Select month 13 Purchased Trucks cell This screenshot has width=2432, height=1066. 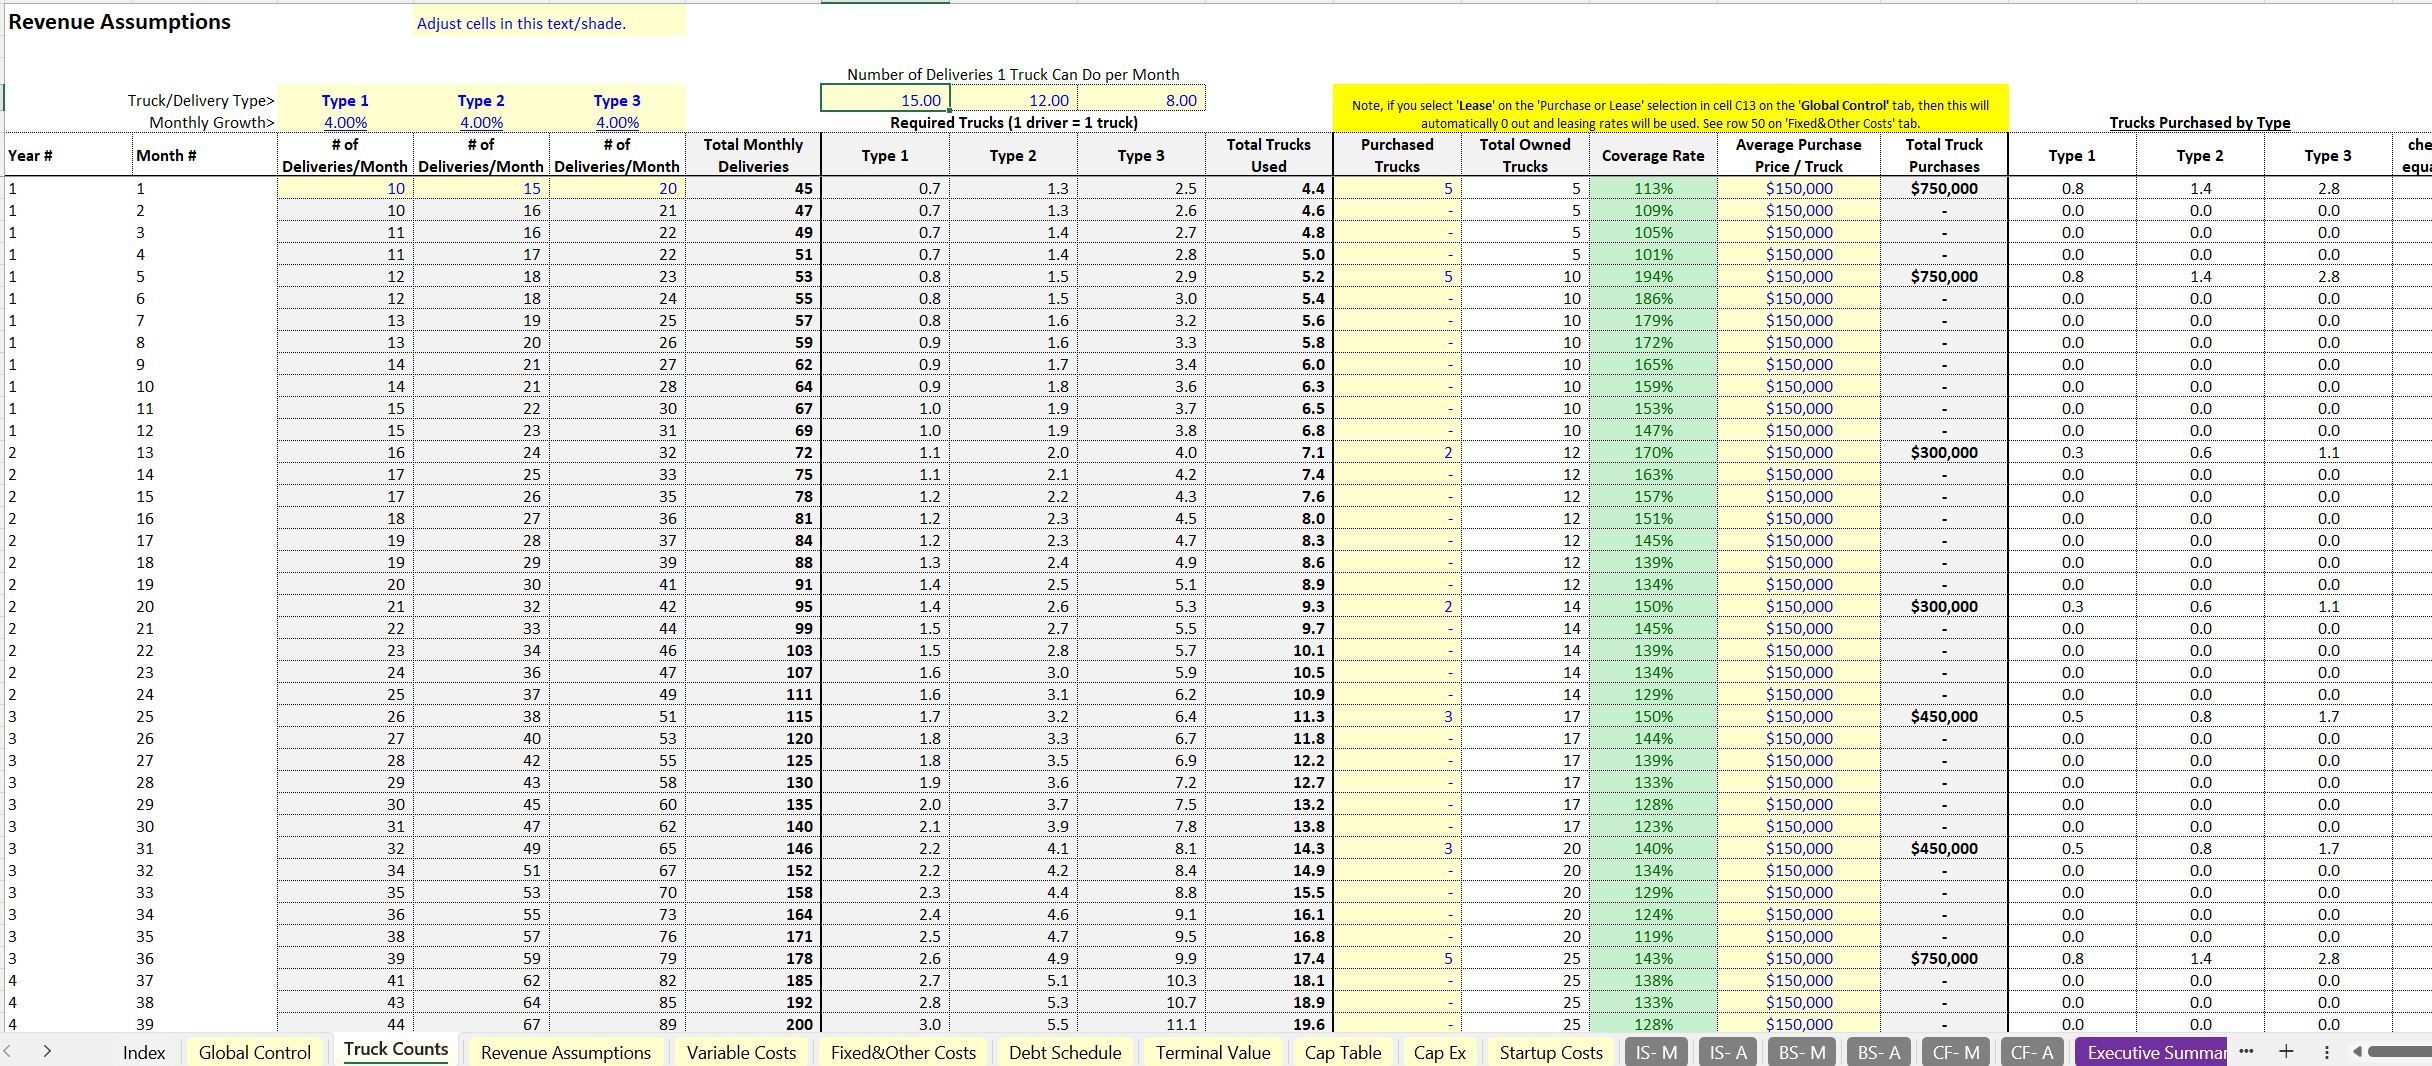[x=1396, y=452]
